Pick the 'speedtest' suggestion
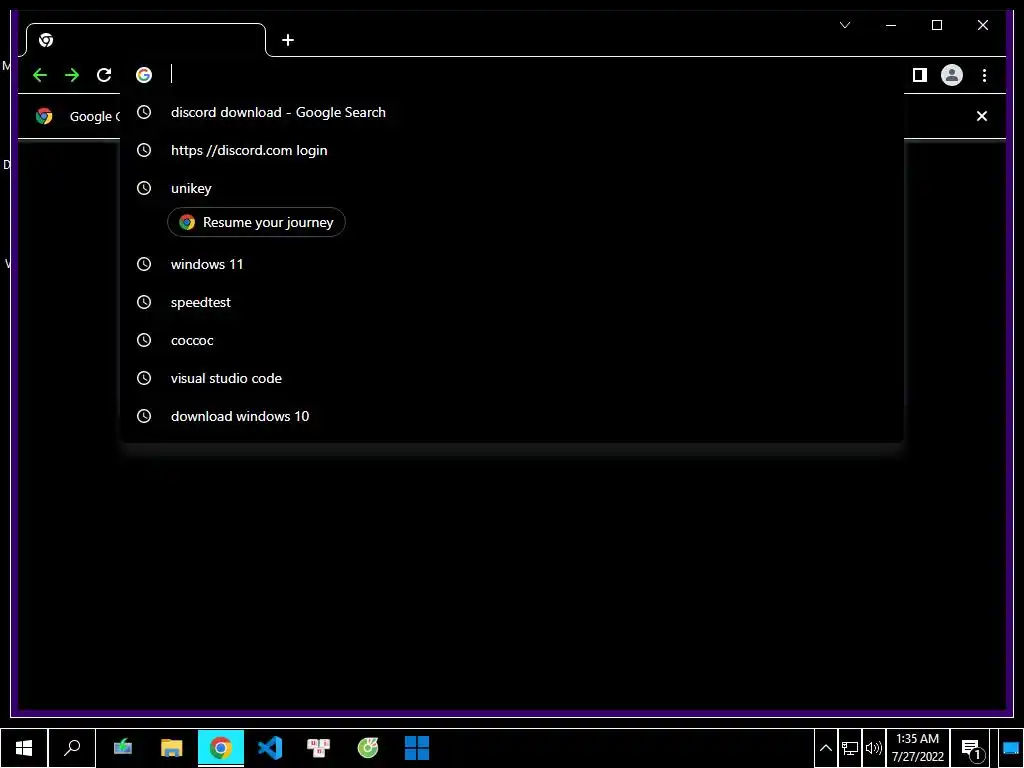The height and width of the screenshot is (768, 1024). [x=512, y=302]
